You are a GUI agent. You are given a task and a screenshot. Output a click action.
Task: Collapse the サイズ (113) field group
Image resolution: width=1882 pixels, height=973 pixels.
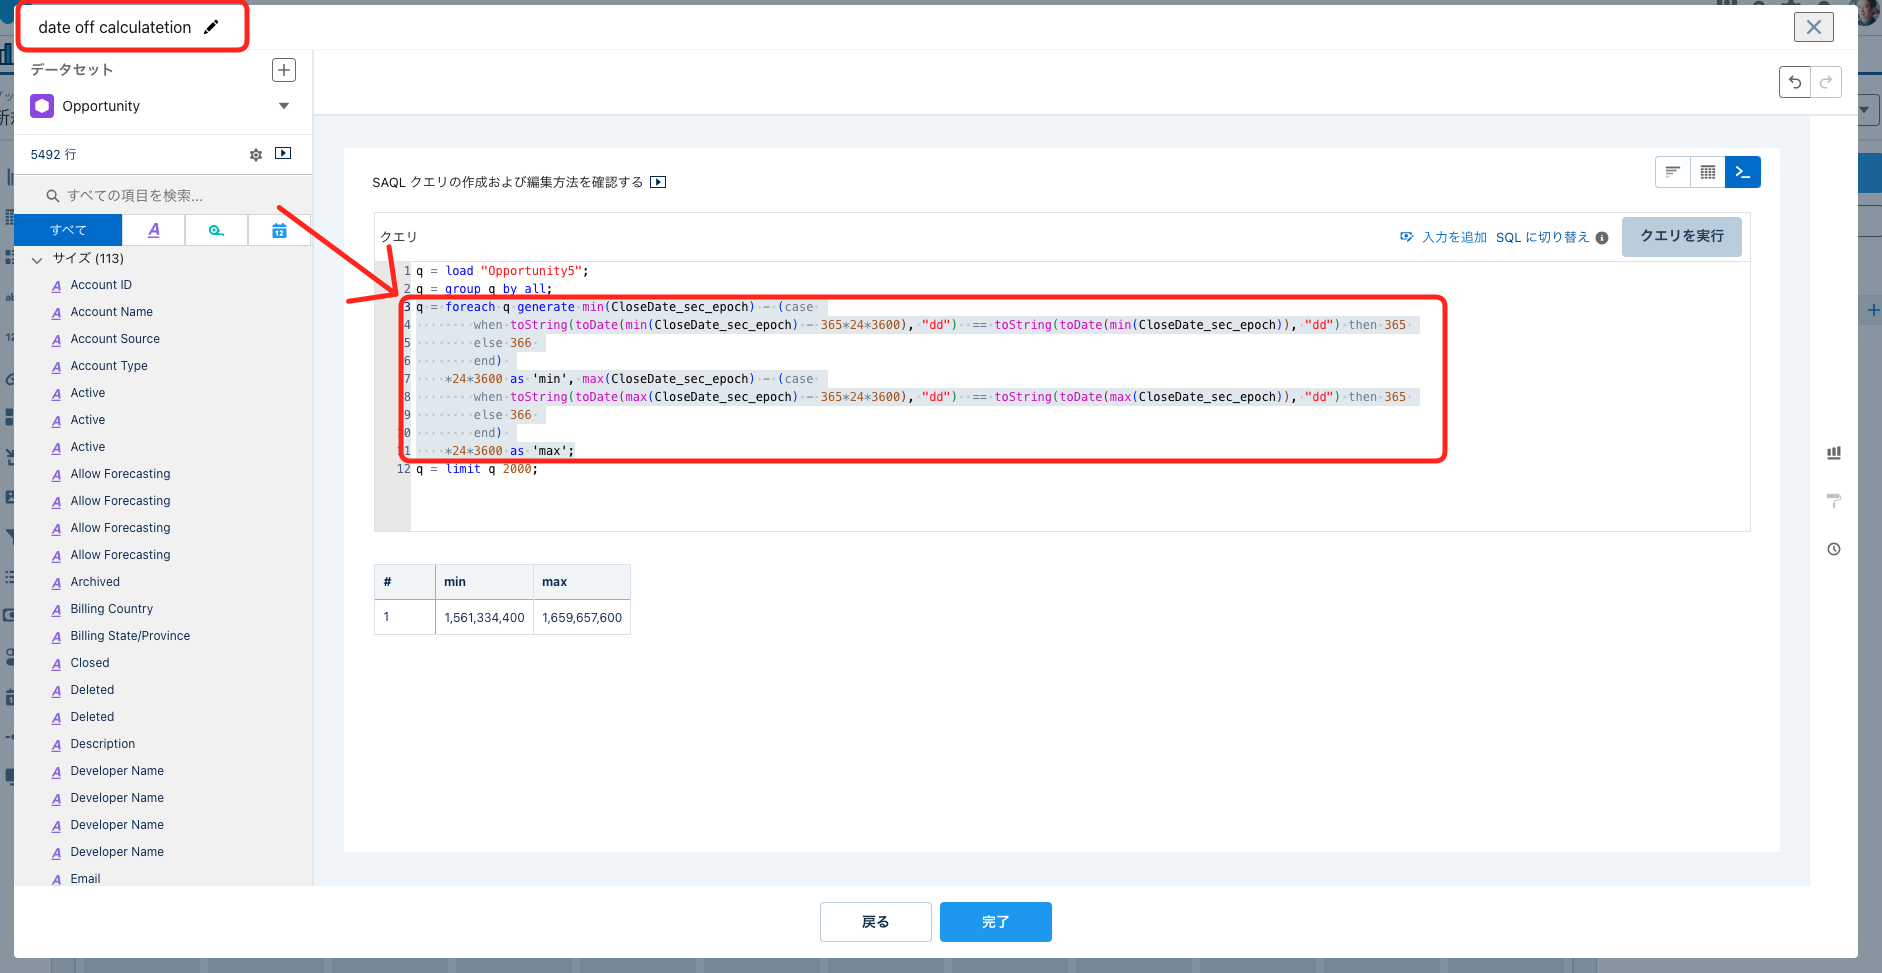click(37, 259)
